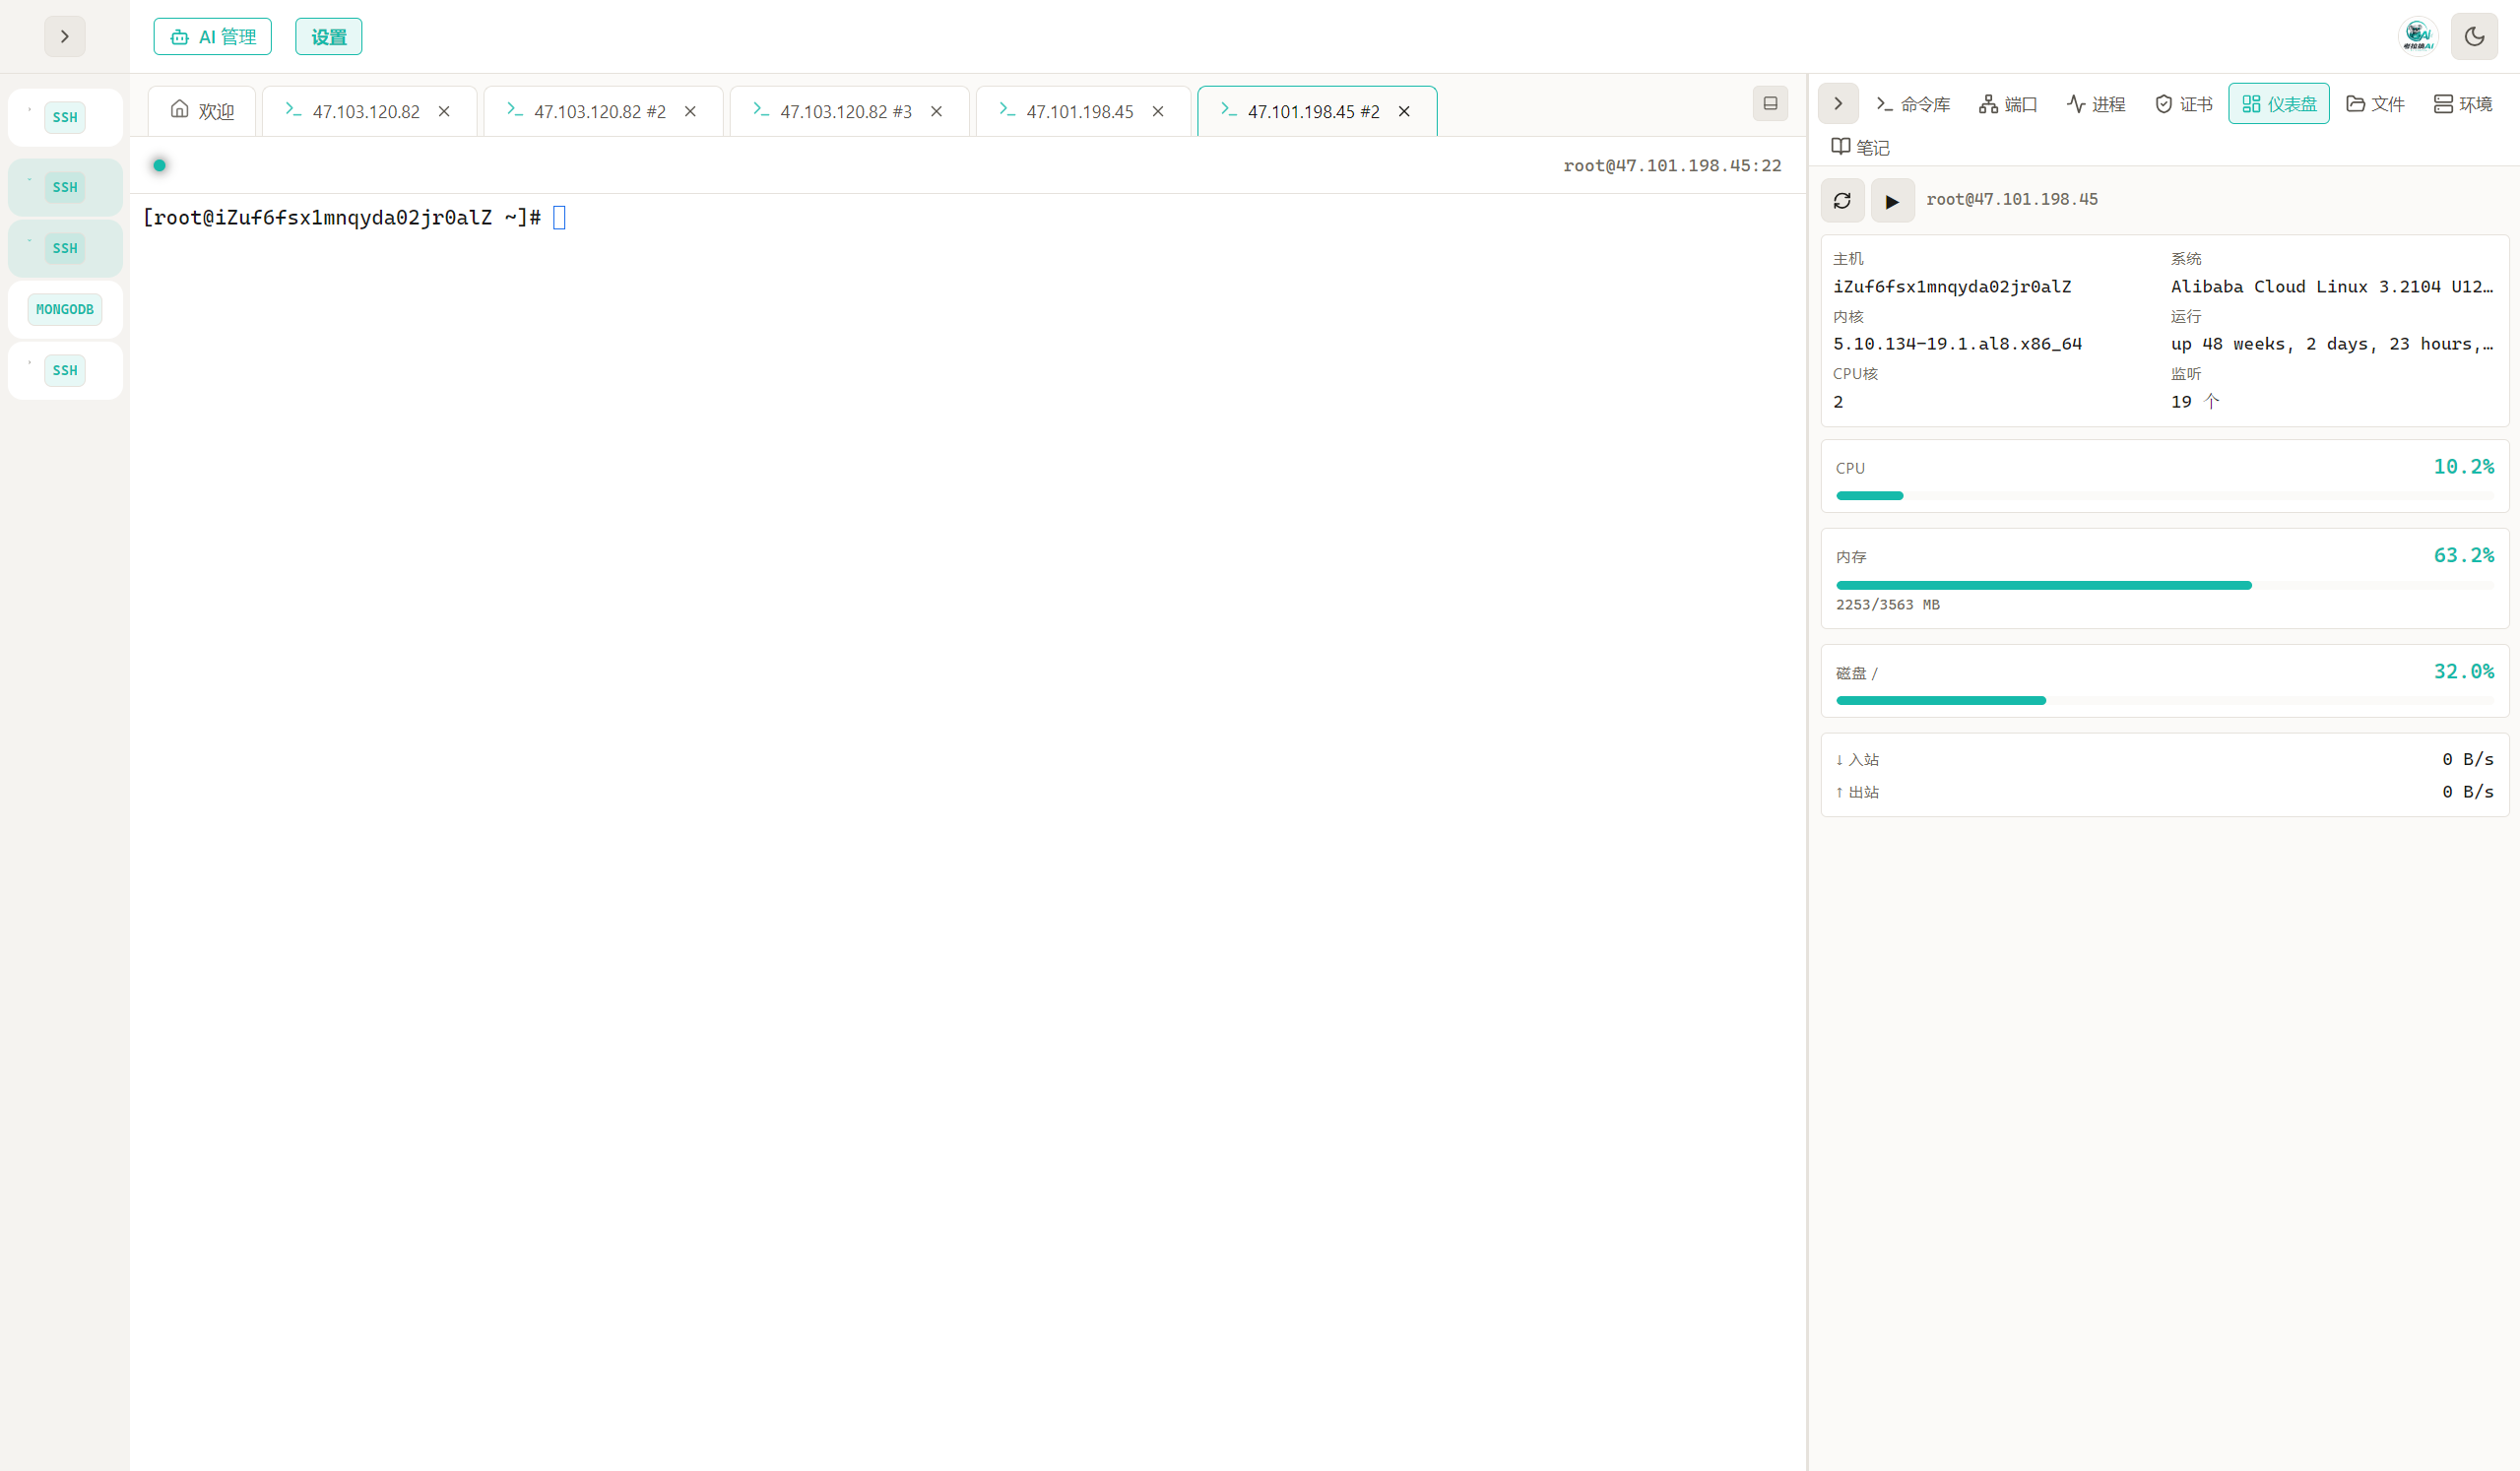Collapse right panel with chevron button
Screen dimensions: 2520x1471
[1838, 103]
